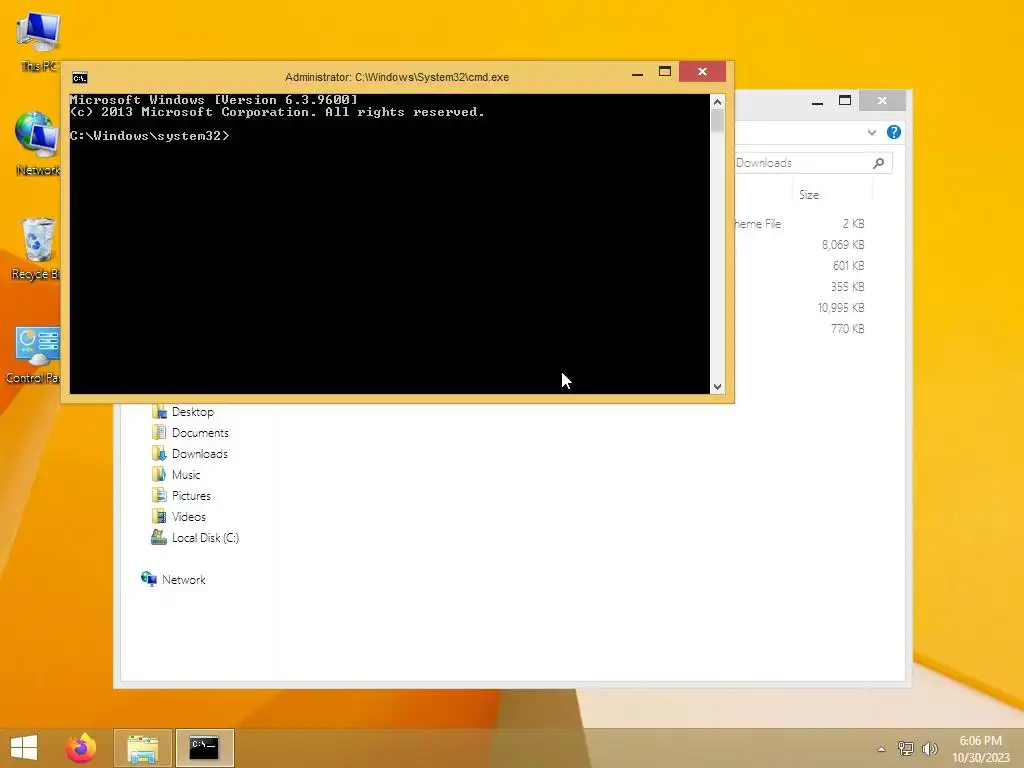This screenshot has width=1024, height=768.
Task: Launch Firefox from the taskbar
Action: (x=81, y=748)
